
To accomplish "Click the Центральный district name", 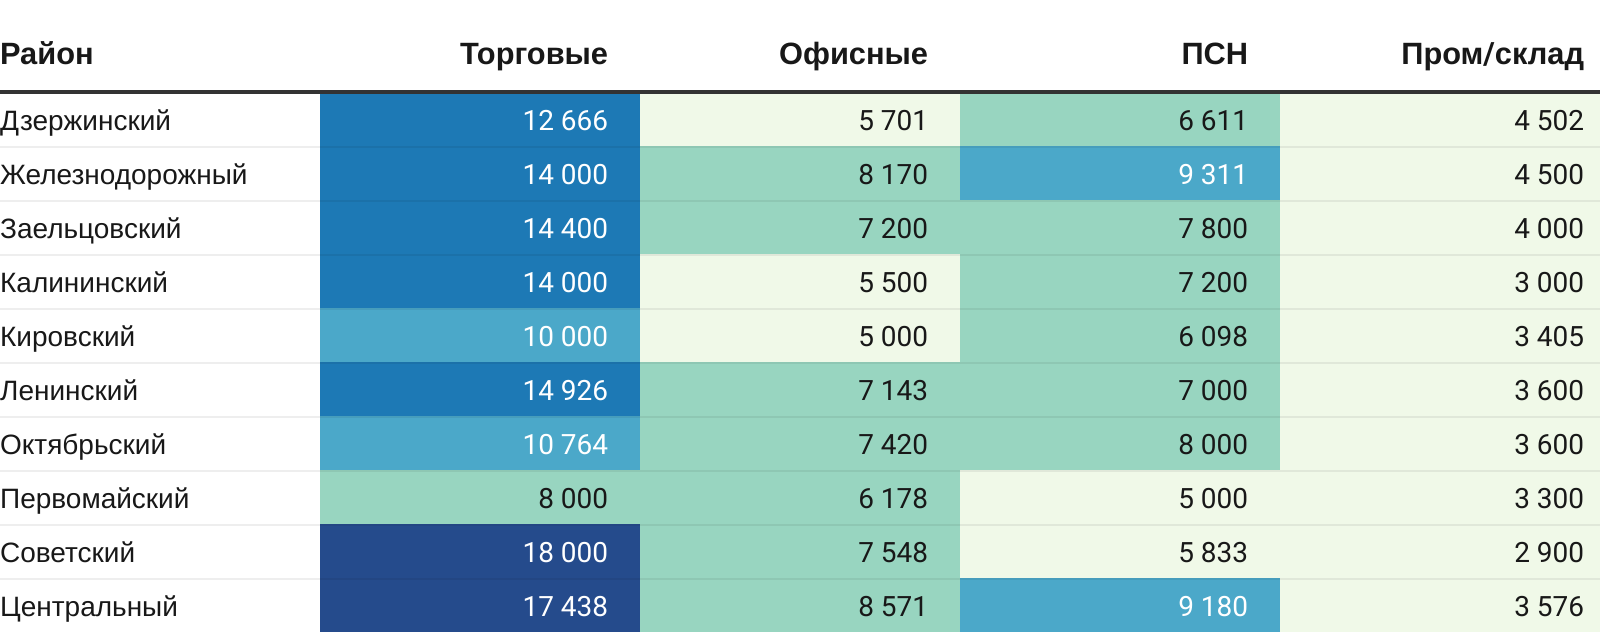I will [x=89, y=607].
